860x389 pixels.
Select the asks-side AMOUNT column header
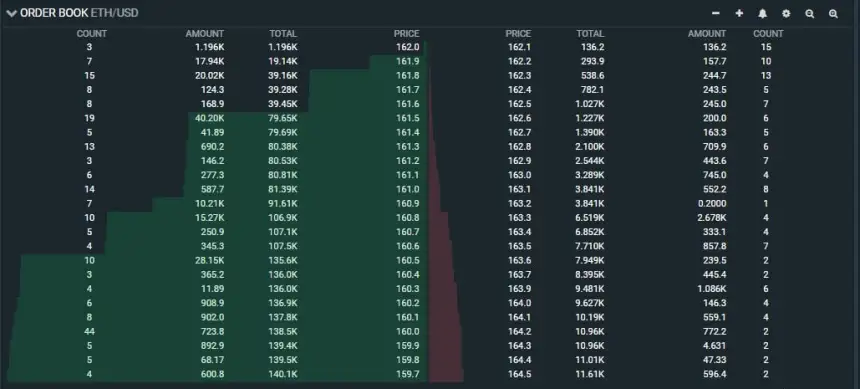pos(707,33)
